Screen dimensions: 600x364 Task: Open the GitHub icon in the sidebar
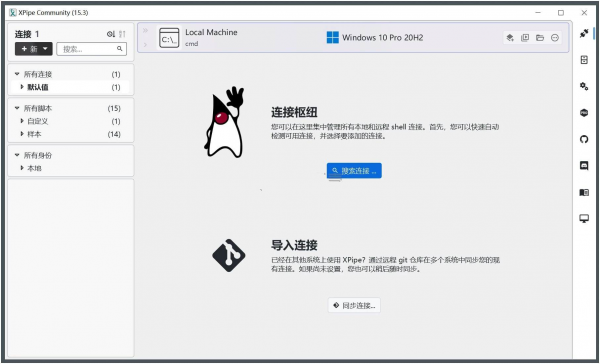584,139
